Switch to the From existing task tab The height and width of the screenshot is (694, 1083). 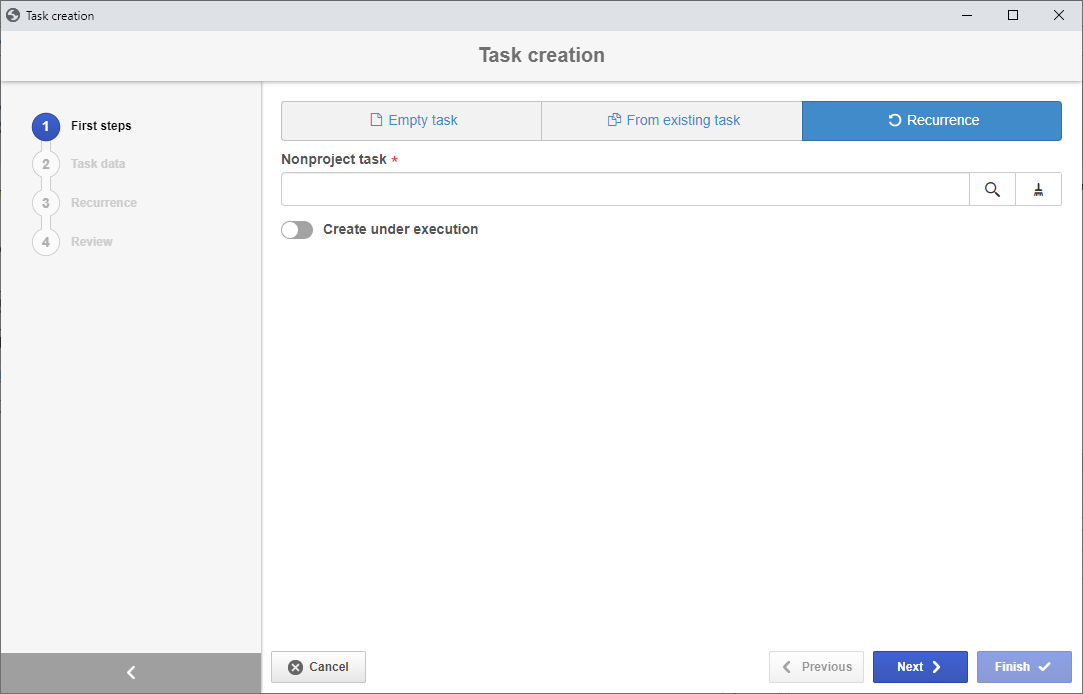(x=672, y=121)
